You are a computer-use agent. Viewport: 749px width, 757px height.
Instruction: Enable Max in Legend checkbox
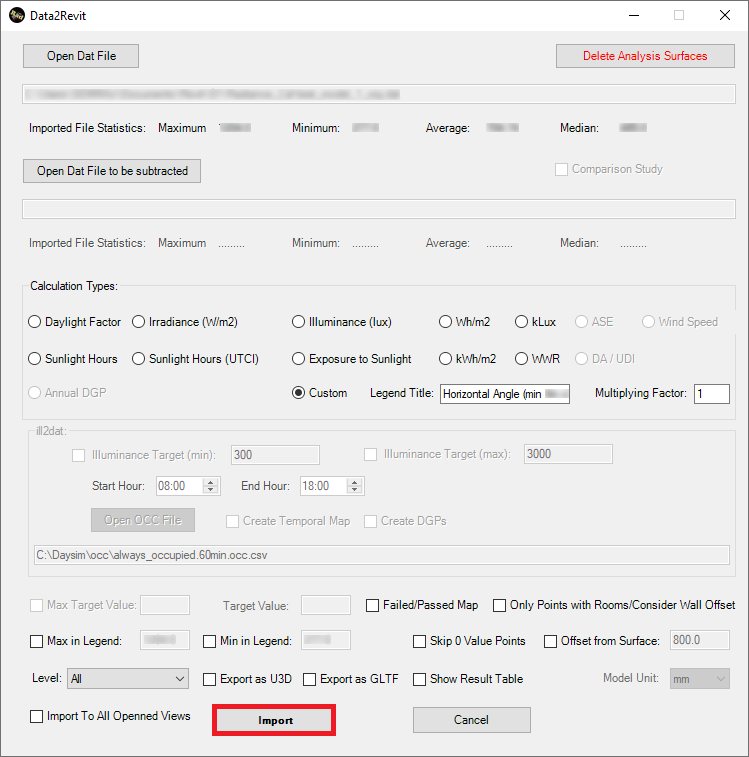pos(36,642)
